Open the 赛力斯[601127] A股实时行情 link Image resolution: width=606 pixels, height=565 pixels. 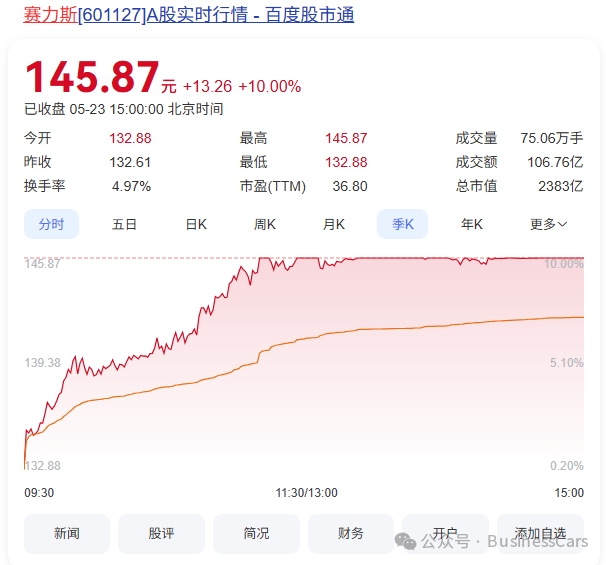click(x=189, y=15)
